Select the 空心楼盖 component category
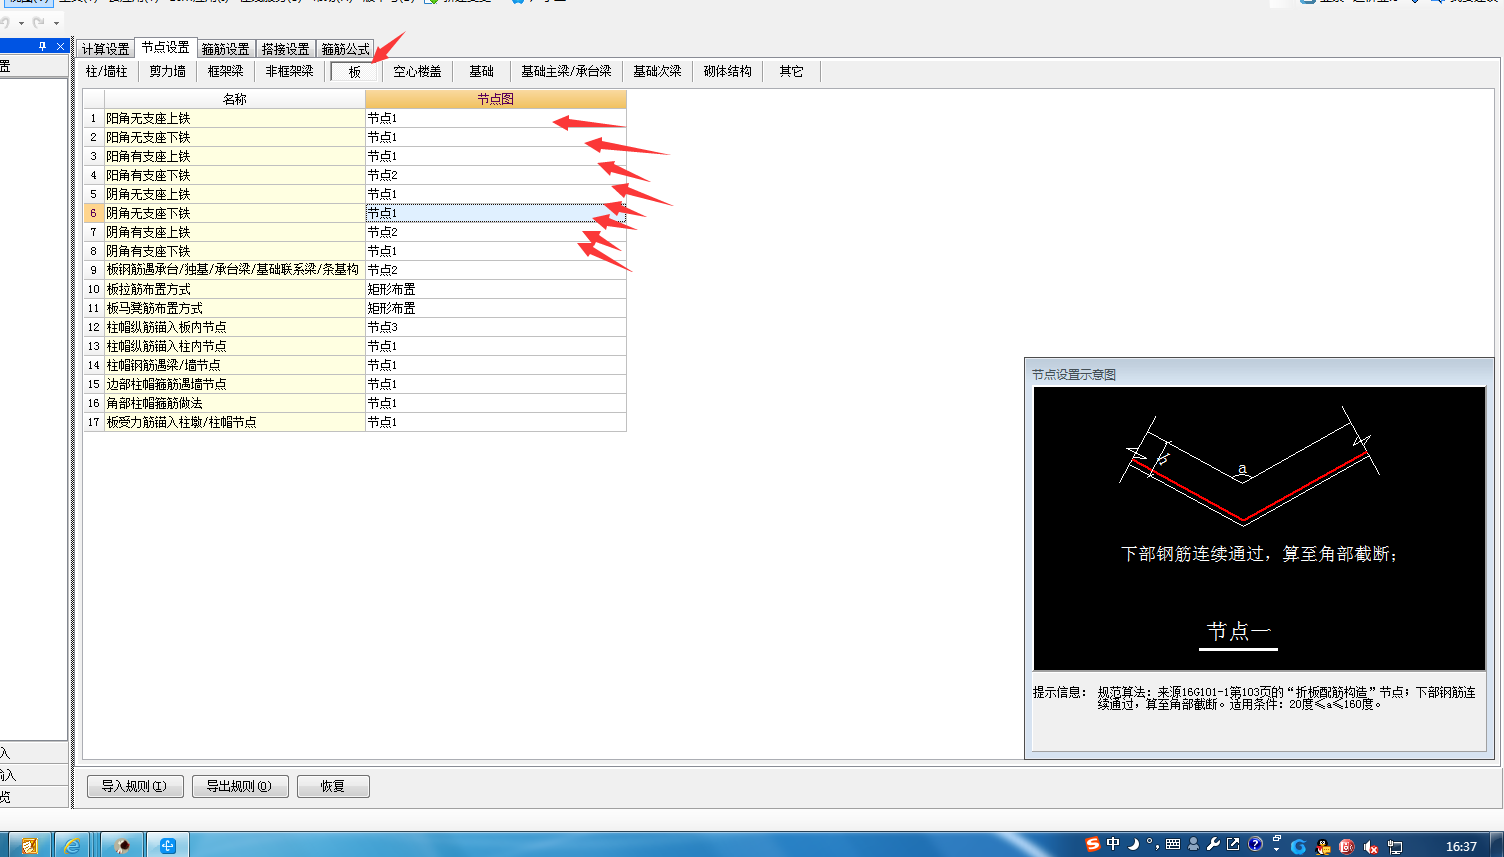 [417, 71]
